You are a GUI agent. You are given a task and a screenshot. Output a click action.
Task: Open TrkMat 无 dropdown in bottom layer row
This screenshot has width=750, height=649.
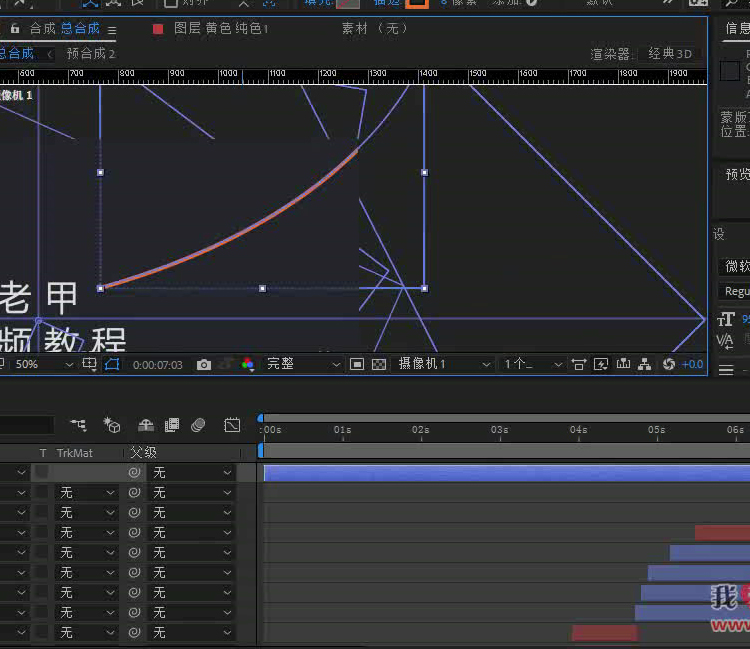coord(86,633)
